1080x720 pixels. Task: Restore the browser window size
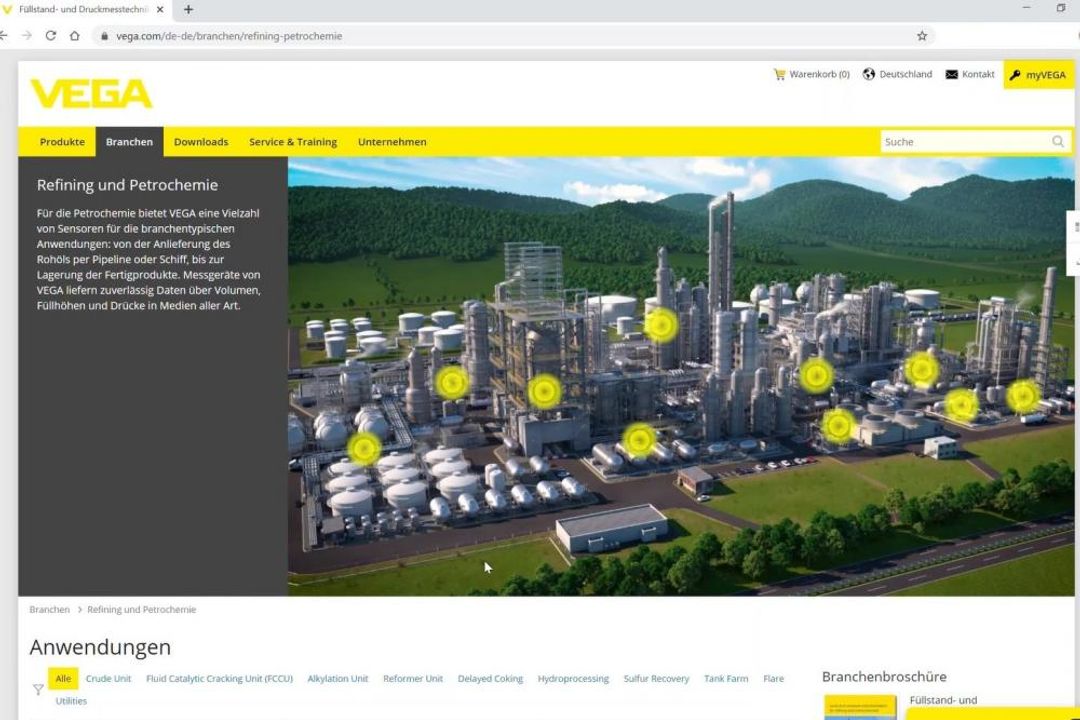click(x=1061, y=8)
